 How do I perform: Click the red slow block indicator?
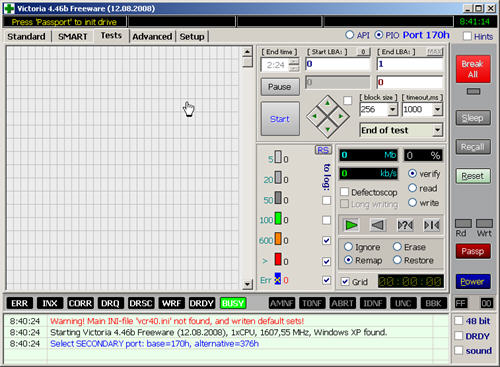pos(278,259)
